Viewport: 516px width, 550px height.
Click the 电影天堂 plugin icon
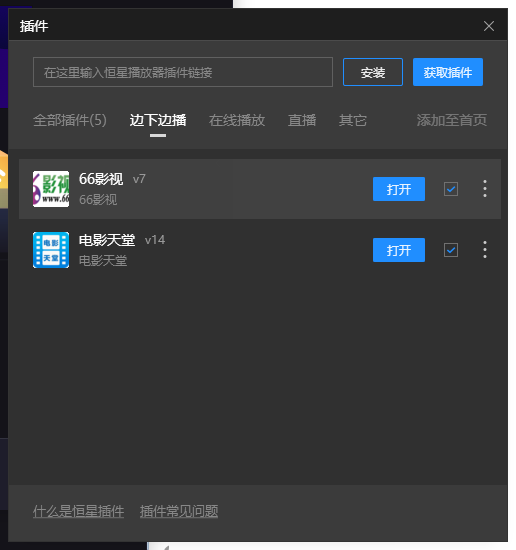click(x=51, y=250)
